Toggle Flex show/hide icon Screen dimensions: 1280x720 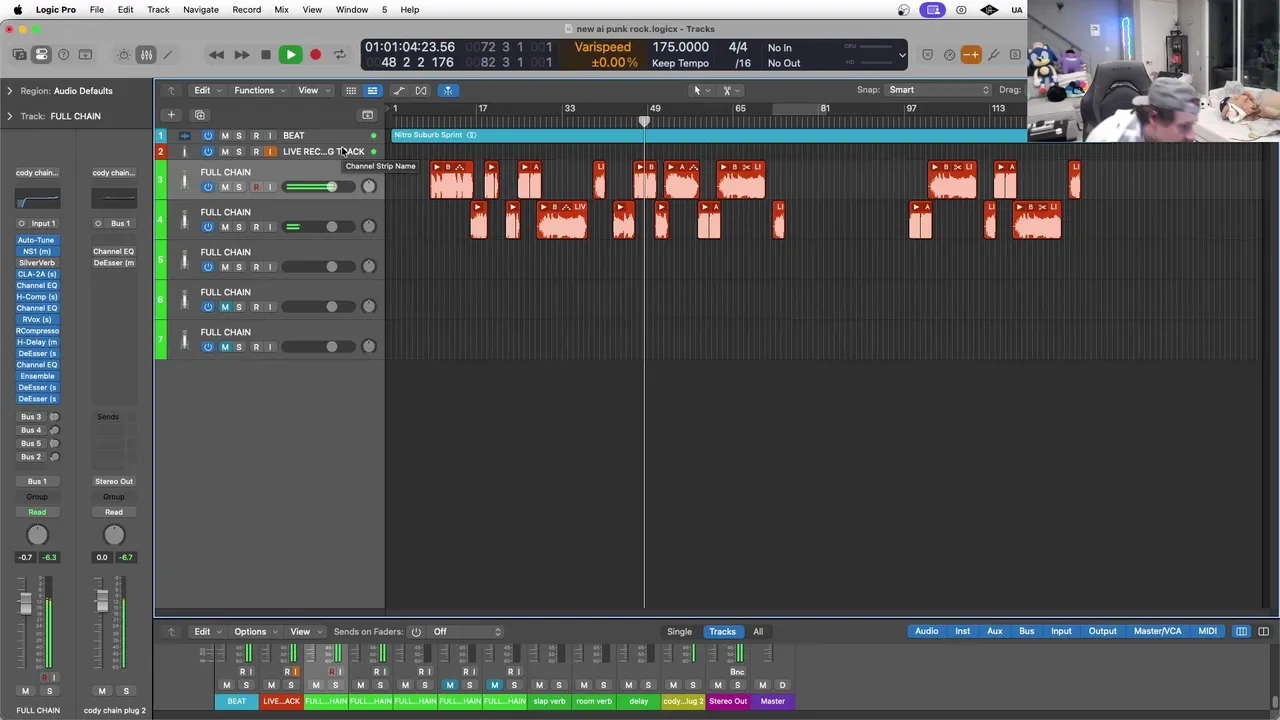point(421,90)
